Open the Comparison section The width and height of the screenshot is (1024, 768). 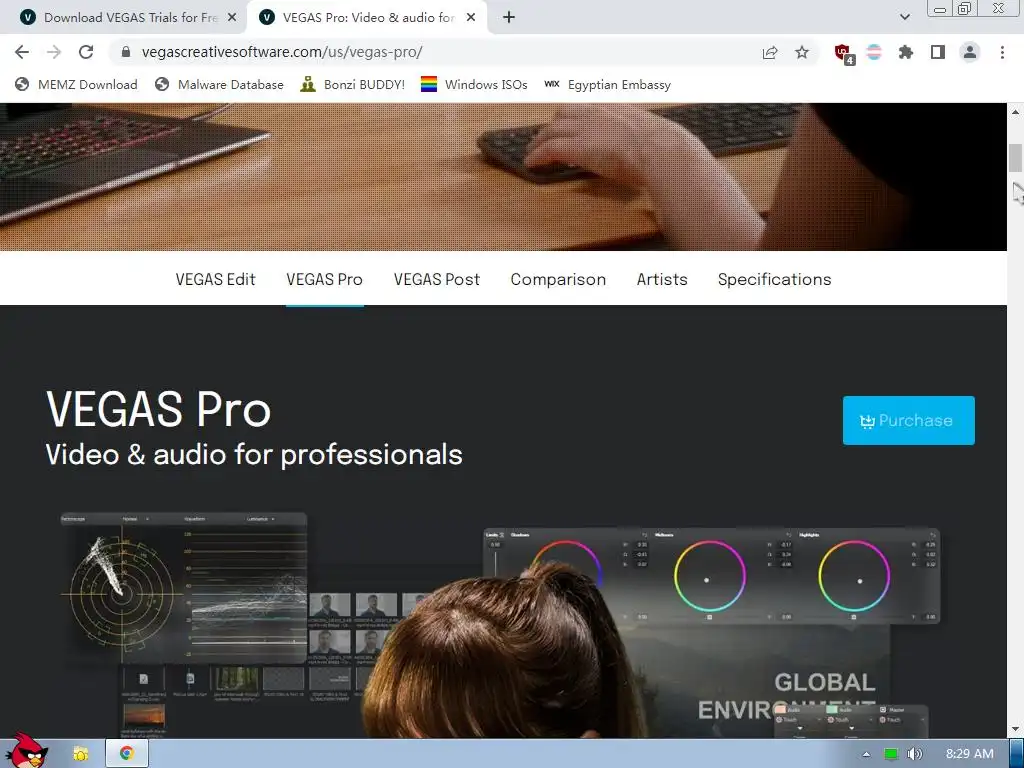tap(558, 280)
